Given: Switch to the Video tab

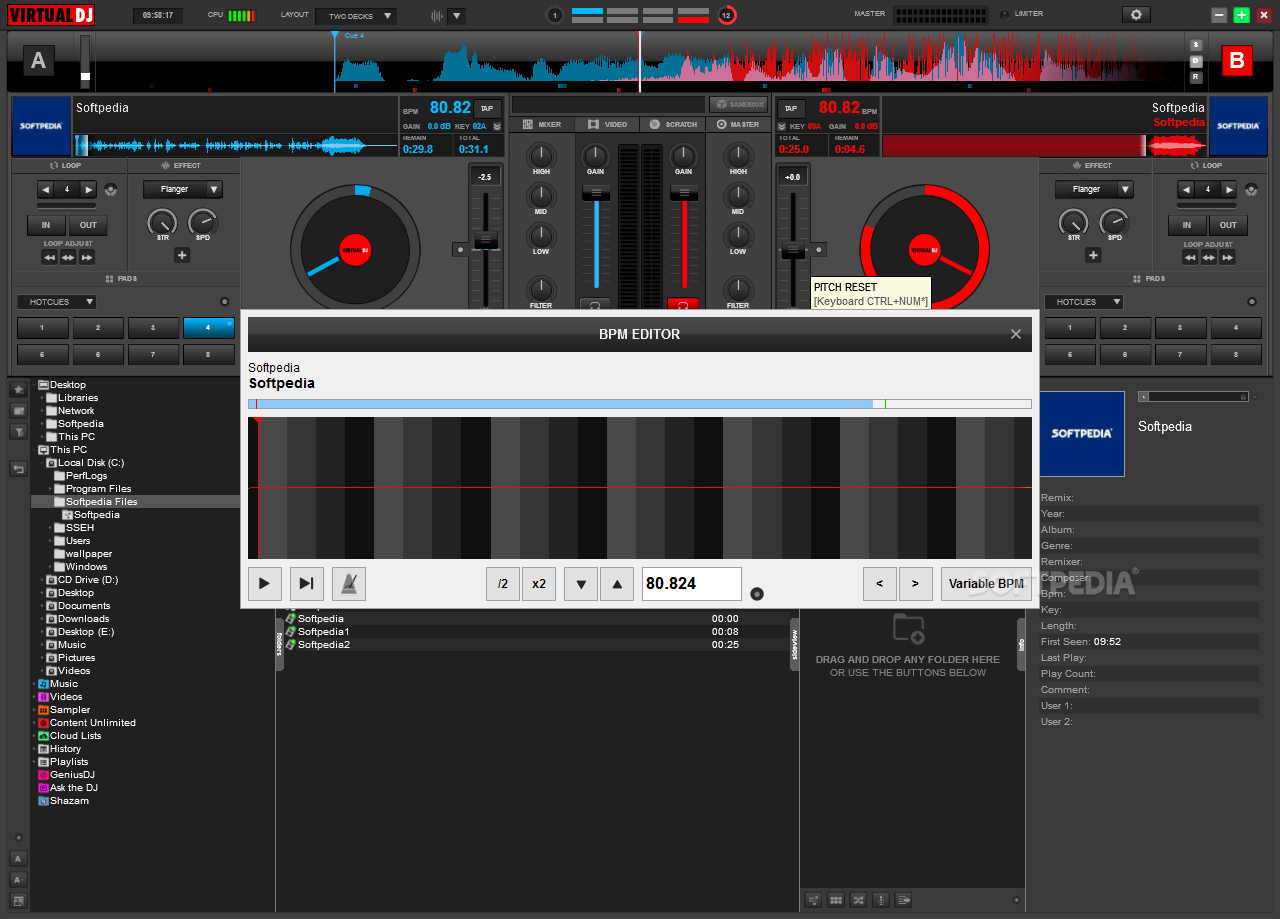Looking at the screenshot, I should 608,125.
